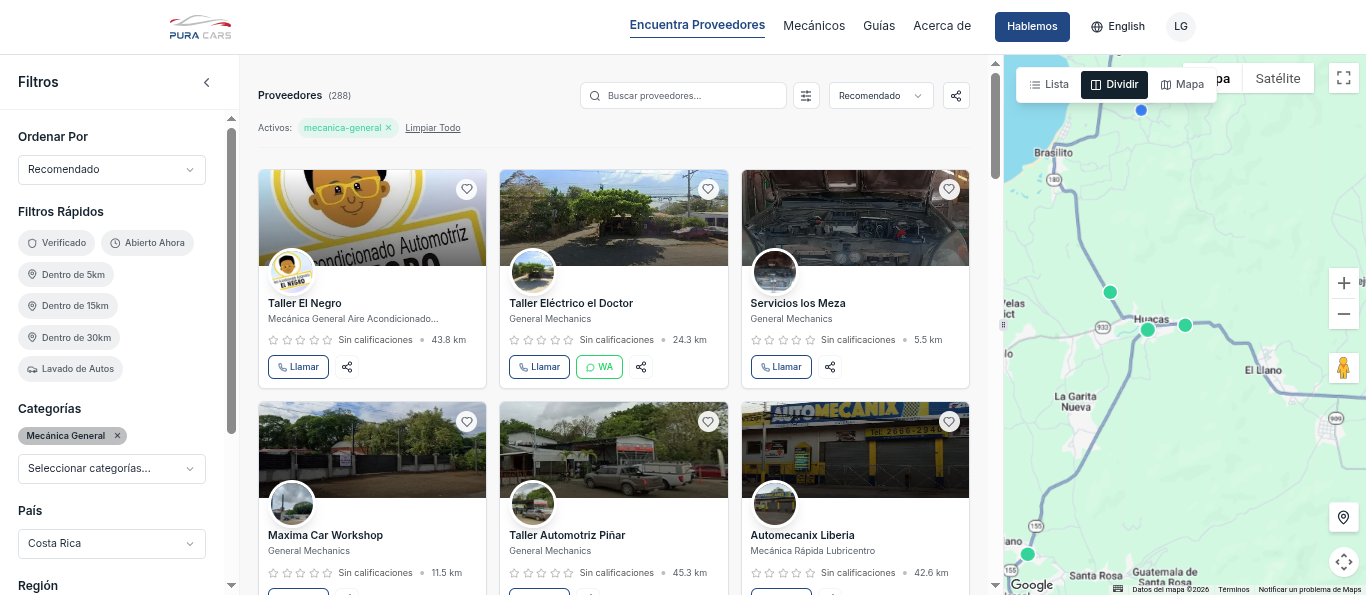Select blue map marker near Brasilito

tap(1141, 110)
